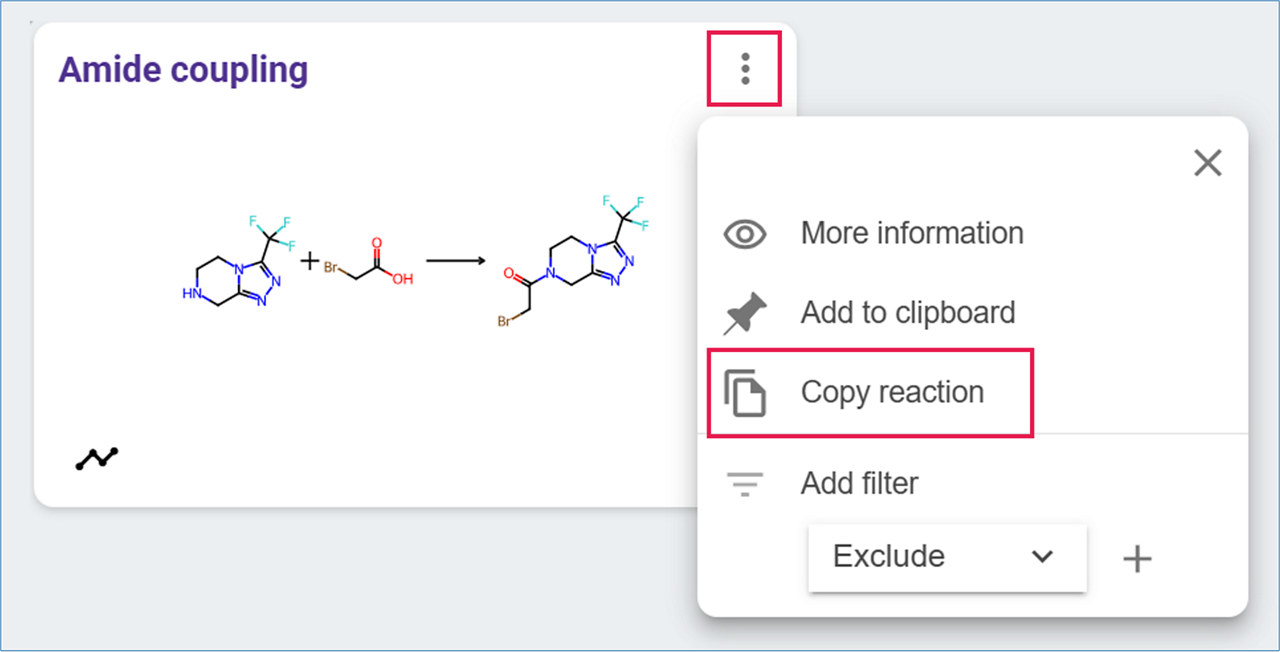Click the plus sign between the reactants
This screenshot has width=1280, height=652.
coord(310,262)
